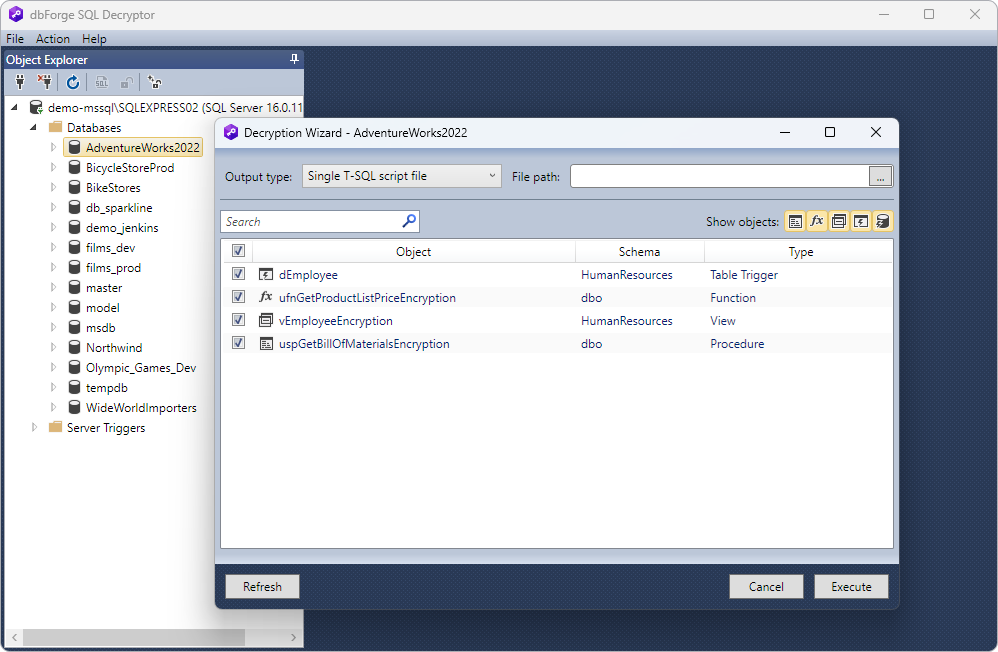Click the database icon of Northwind
The height and width of the screenshot is (652, 998).
[74, 347]
